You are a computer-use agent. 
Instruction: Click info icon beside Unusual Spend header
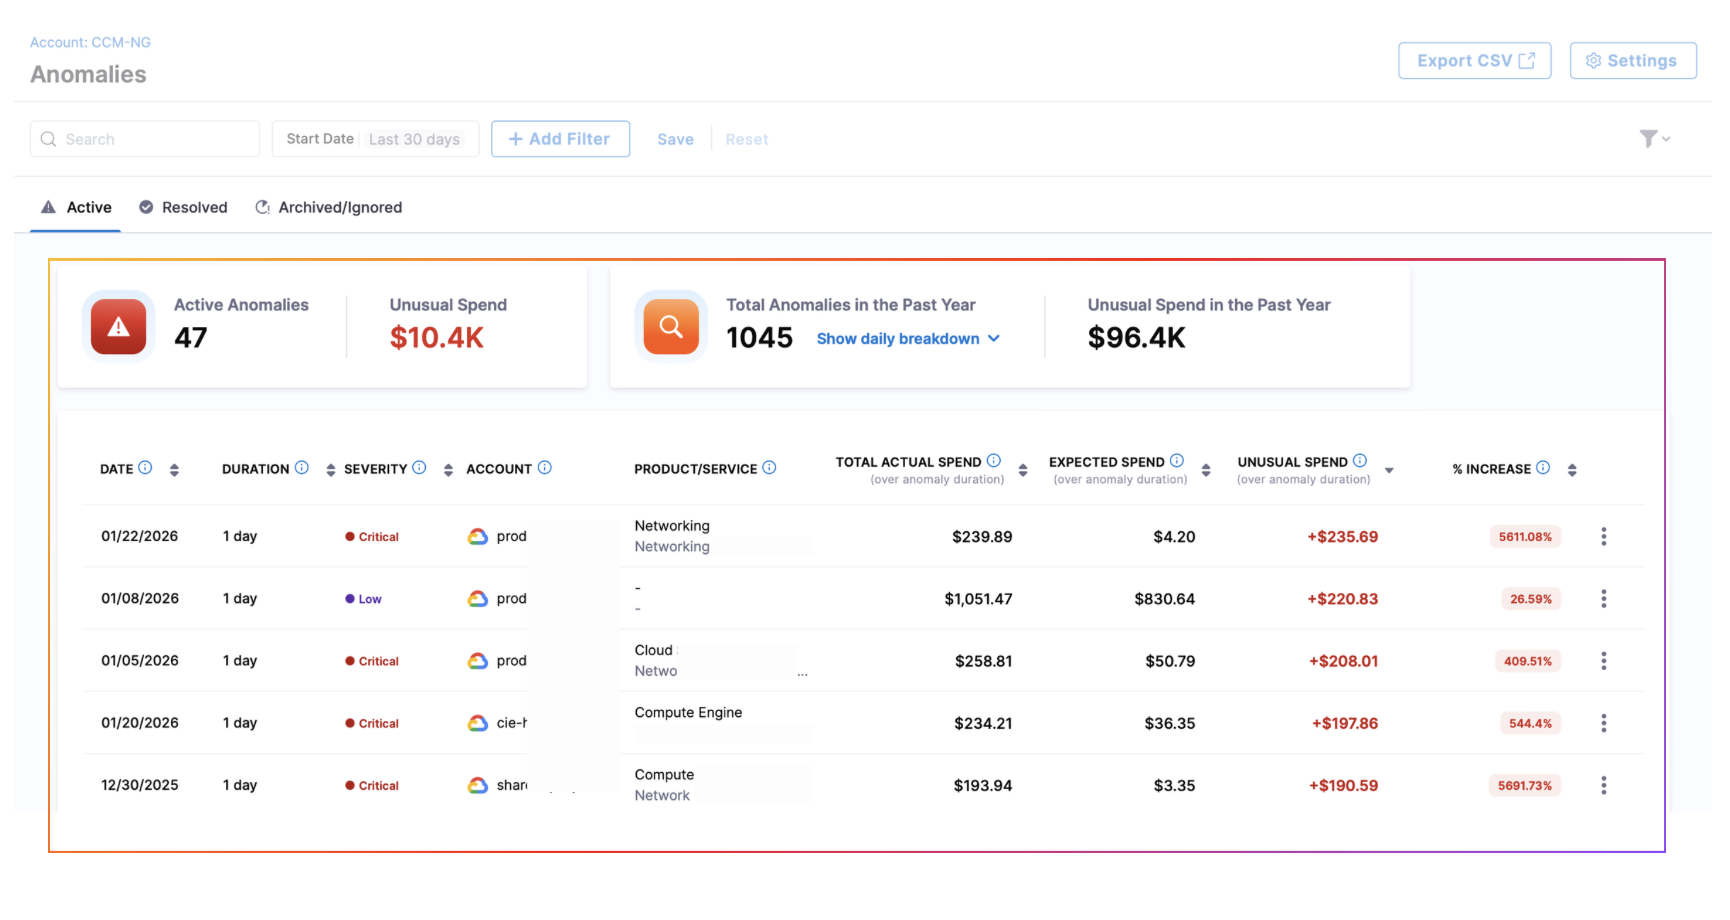click(1360, 461)
